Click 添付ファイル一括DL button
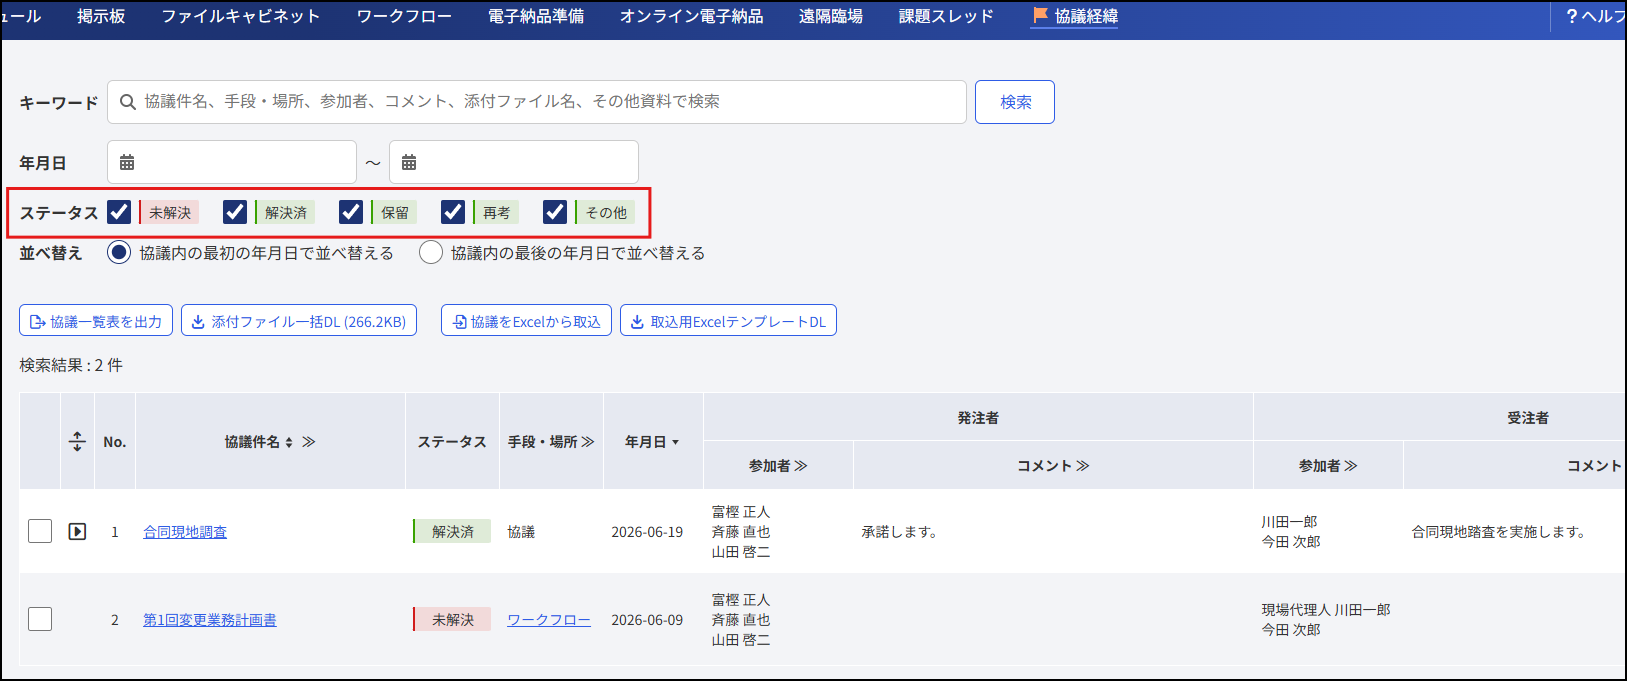The width and height of the screenshot is (1627, 681). [x=299, y=321]
